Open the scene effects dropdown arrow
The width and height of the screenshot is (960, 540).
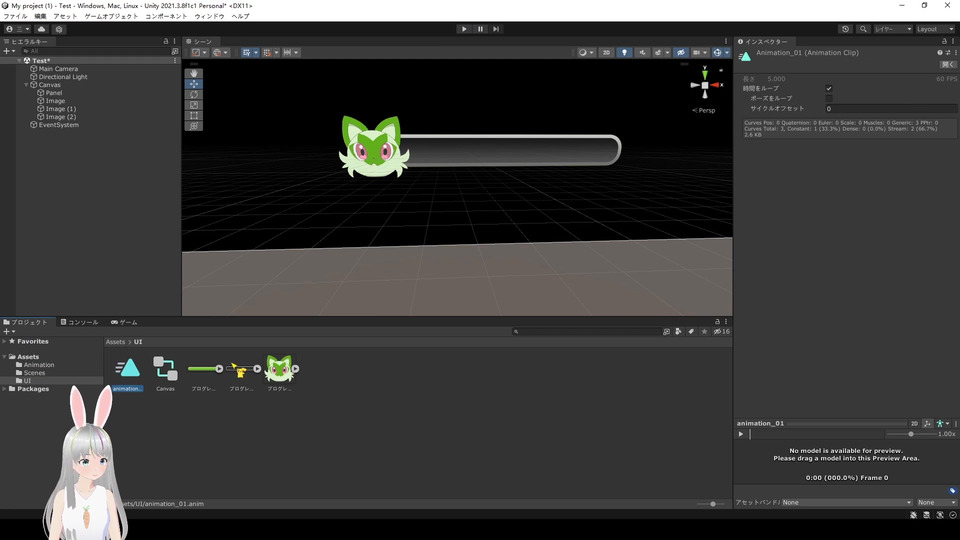[667, 53]
